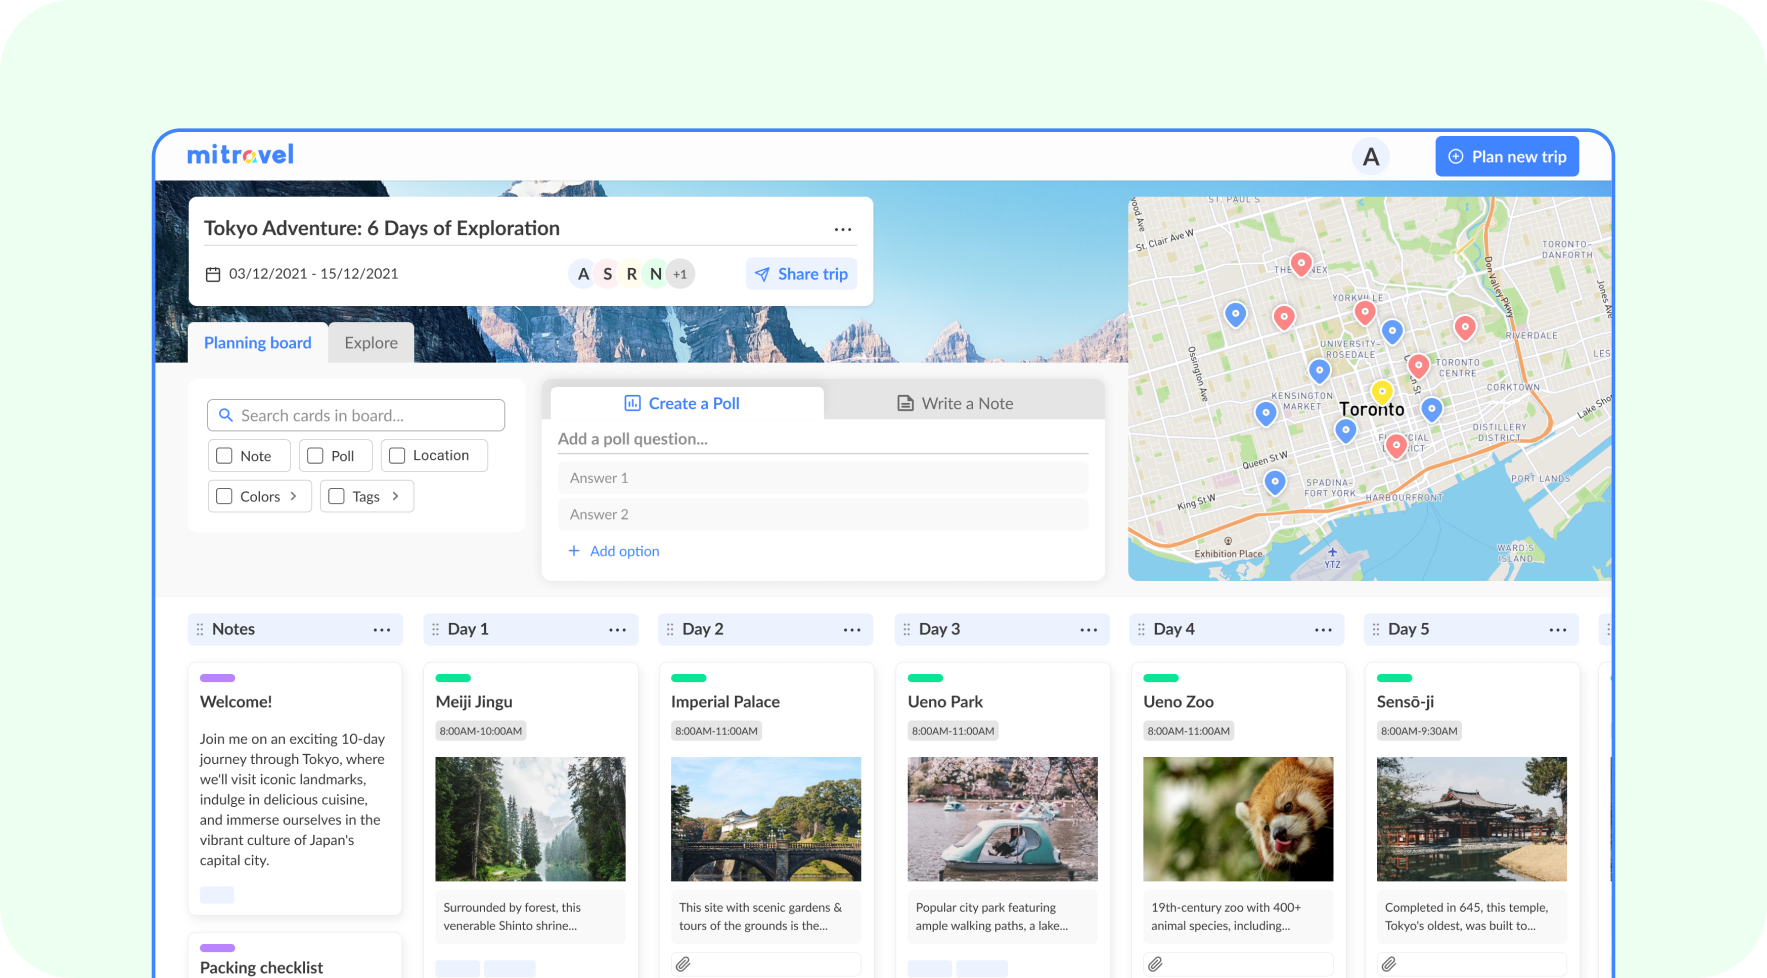Show the +1 additional collaborator badge
The height and width of the screenshot is (978, 1767).
click(x=680, y=274)
